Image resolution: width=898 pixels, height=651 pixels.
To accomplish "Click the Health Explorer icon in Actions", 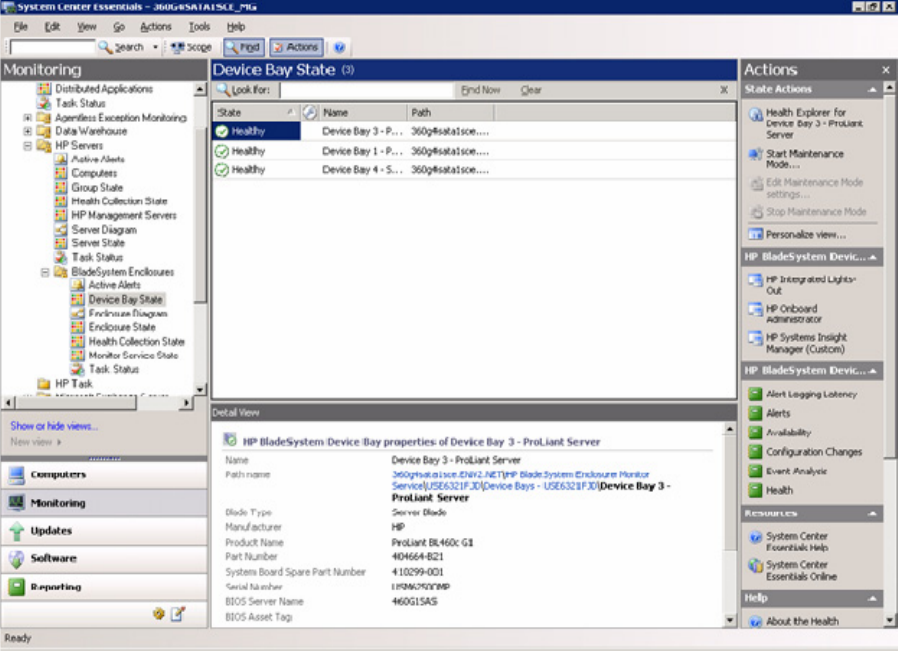I will pos(756,114).
